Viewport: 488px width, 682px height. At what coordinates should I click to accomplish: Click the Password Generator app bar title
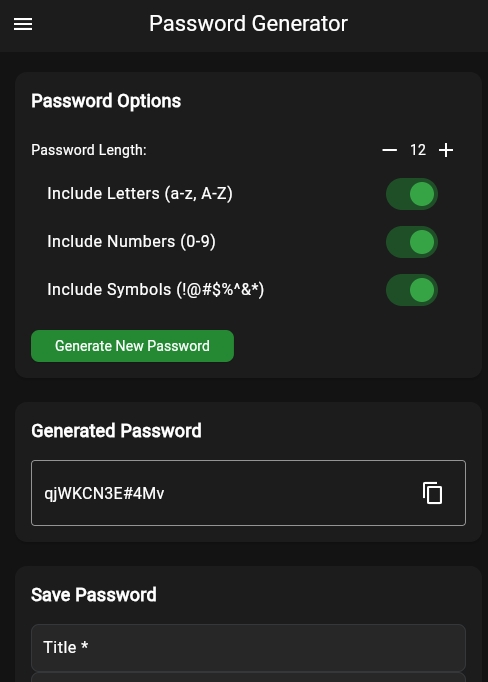(x=248, y=23)
